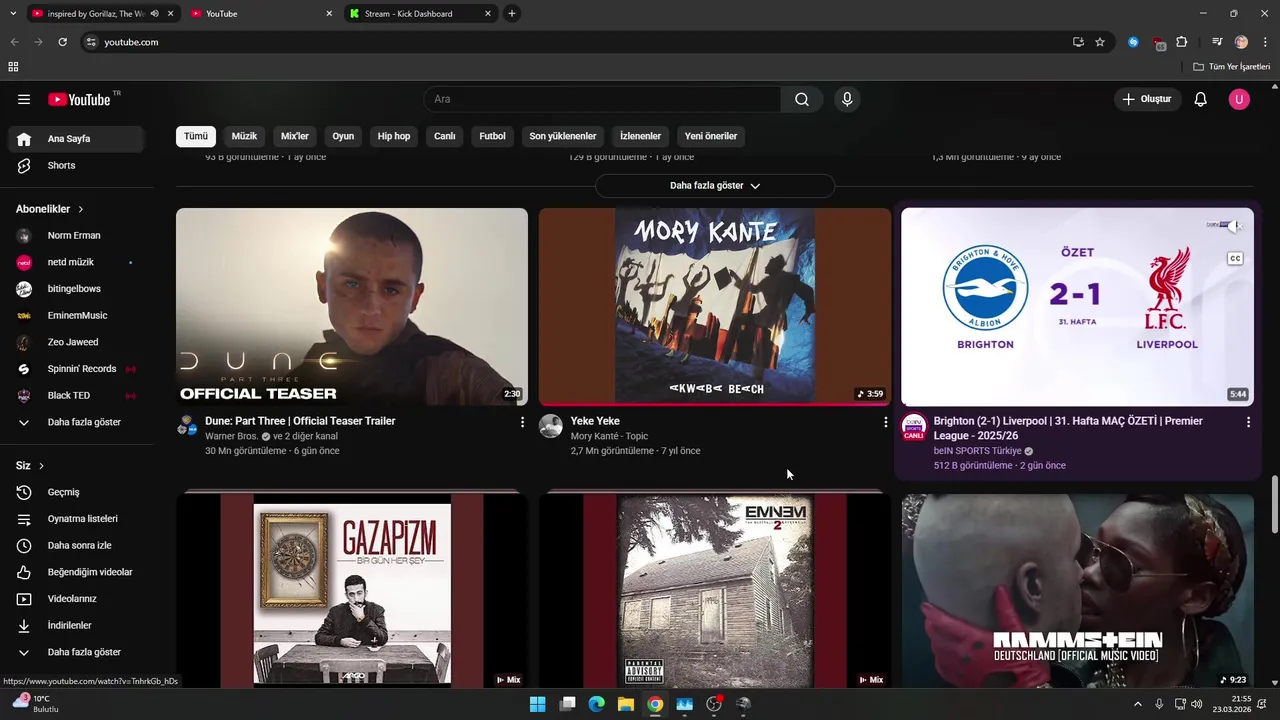Open the Chrome extensions puzzle menu

coord(1182,42)
